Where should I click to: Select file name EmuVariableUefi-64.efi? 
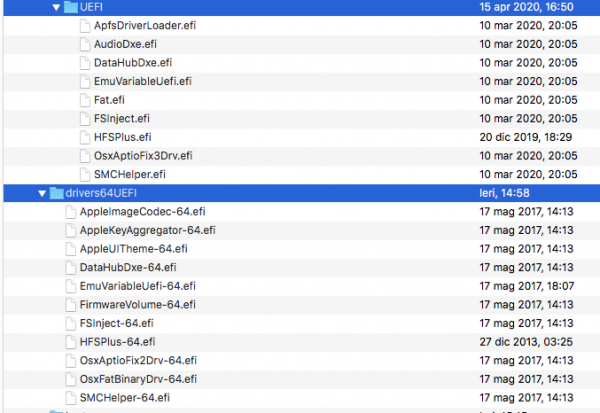[138, 286]
